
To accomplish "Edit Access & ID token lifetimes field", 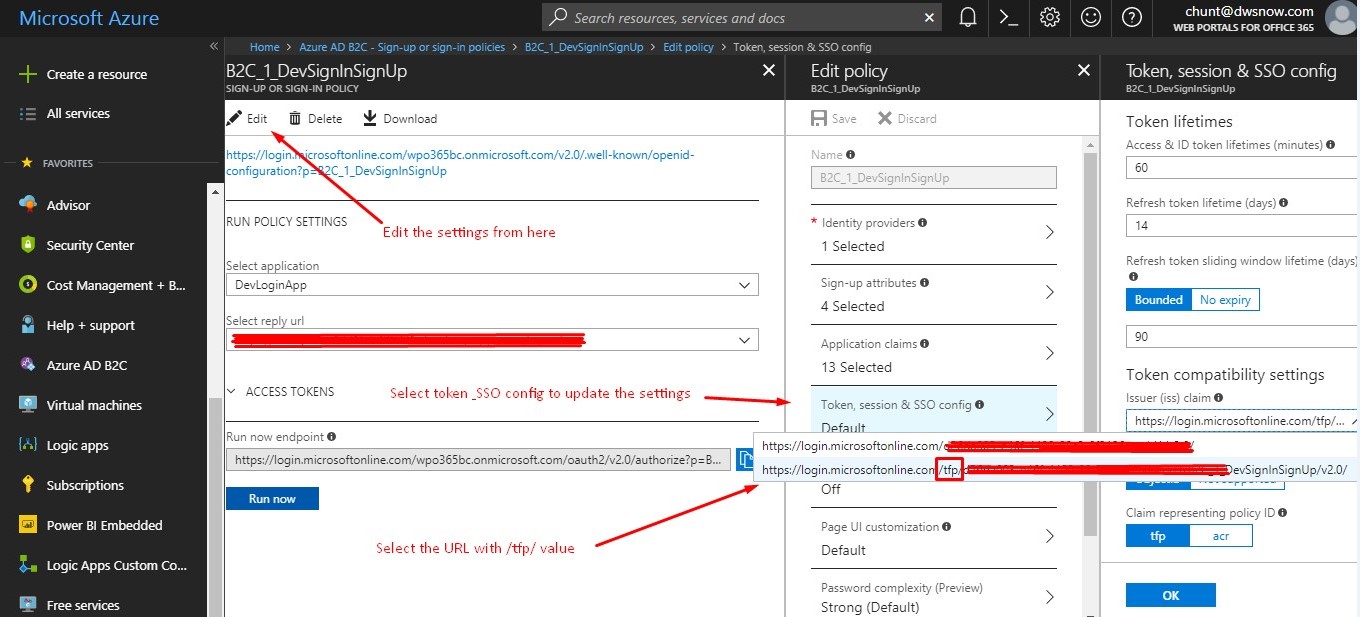I will pyautogui.click(x=1242, y=168).
